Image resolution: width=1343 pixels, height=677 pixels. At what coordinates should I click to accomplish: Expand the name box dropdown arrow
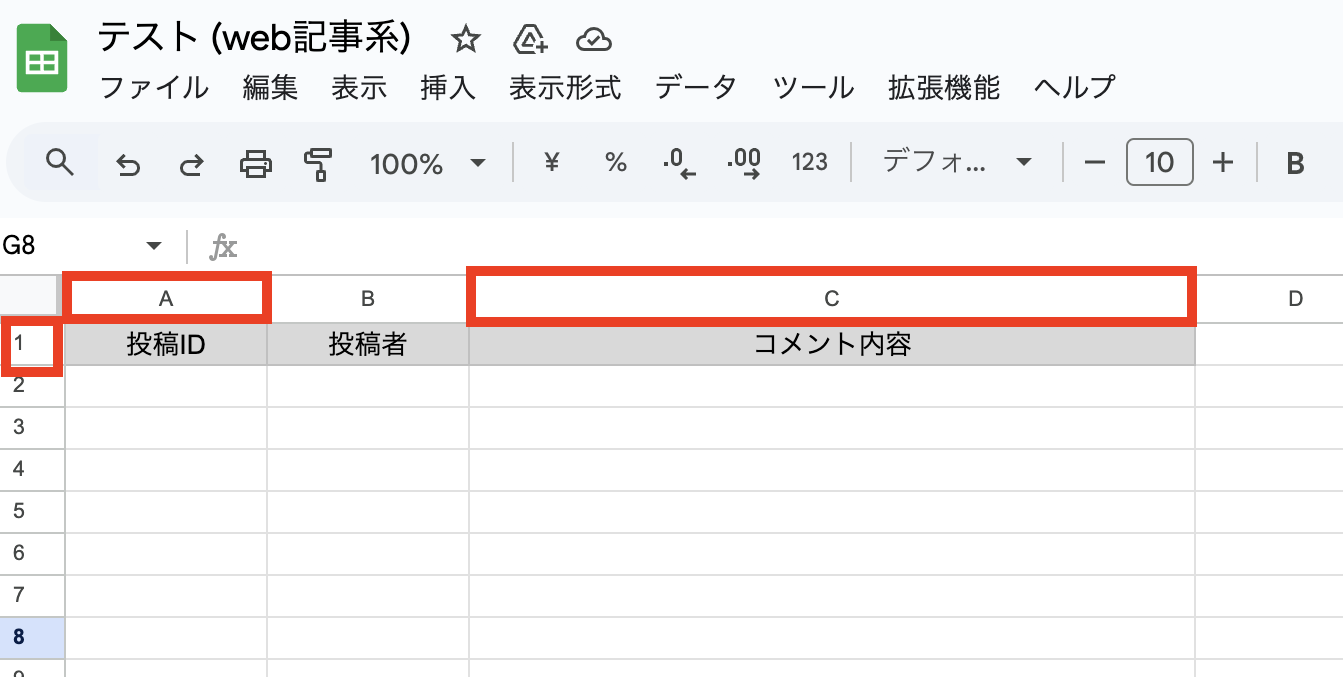(153, 246)
